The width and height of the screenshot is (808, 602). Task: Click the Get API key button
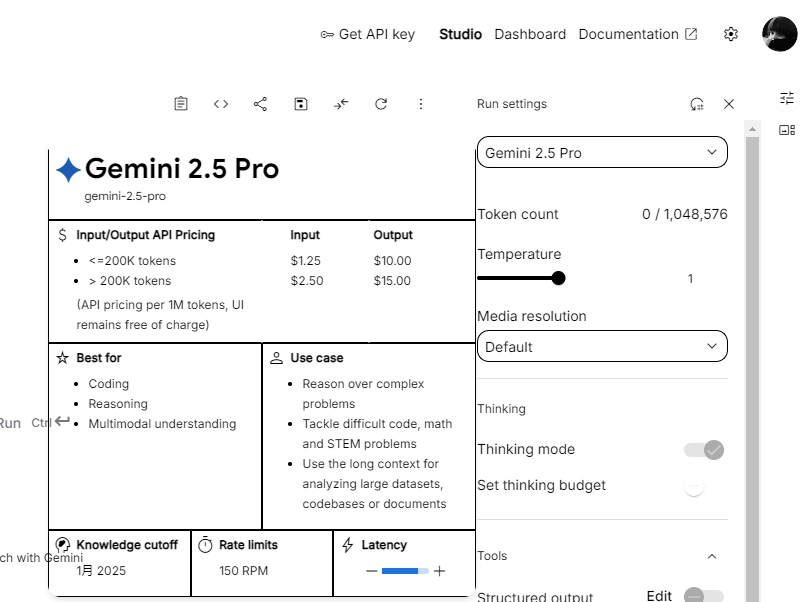(x=367, y=35)
